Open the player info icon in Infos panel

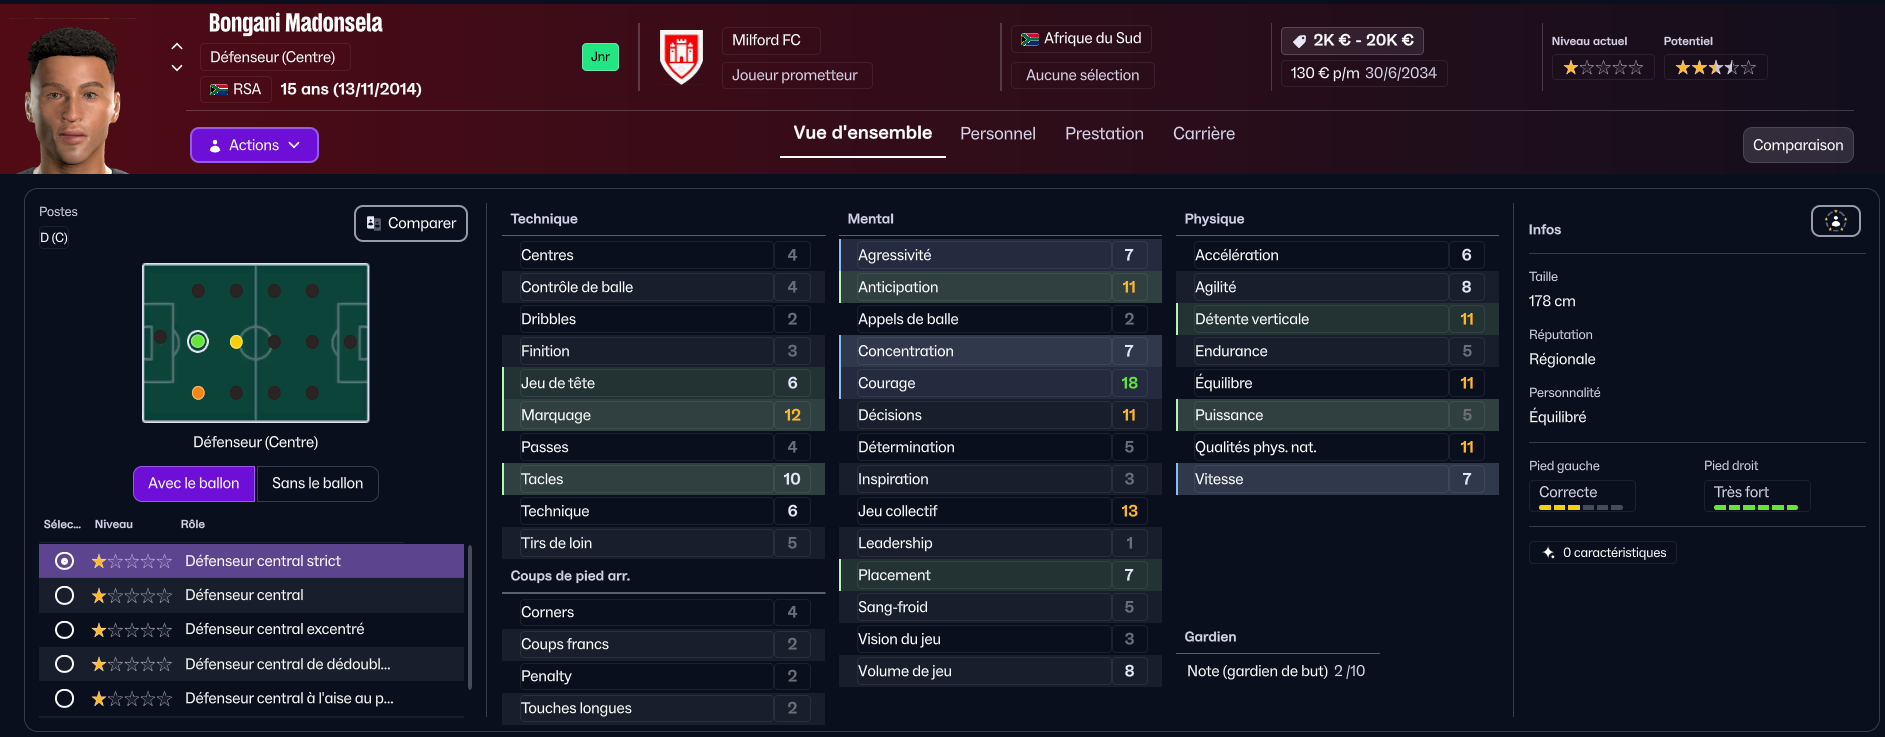1835,221
